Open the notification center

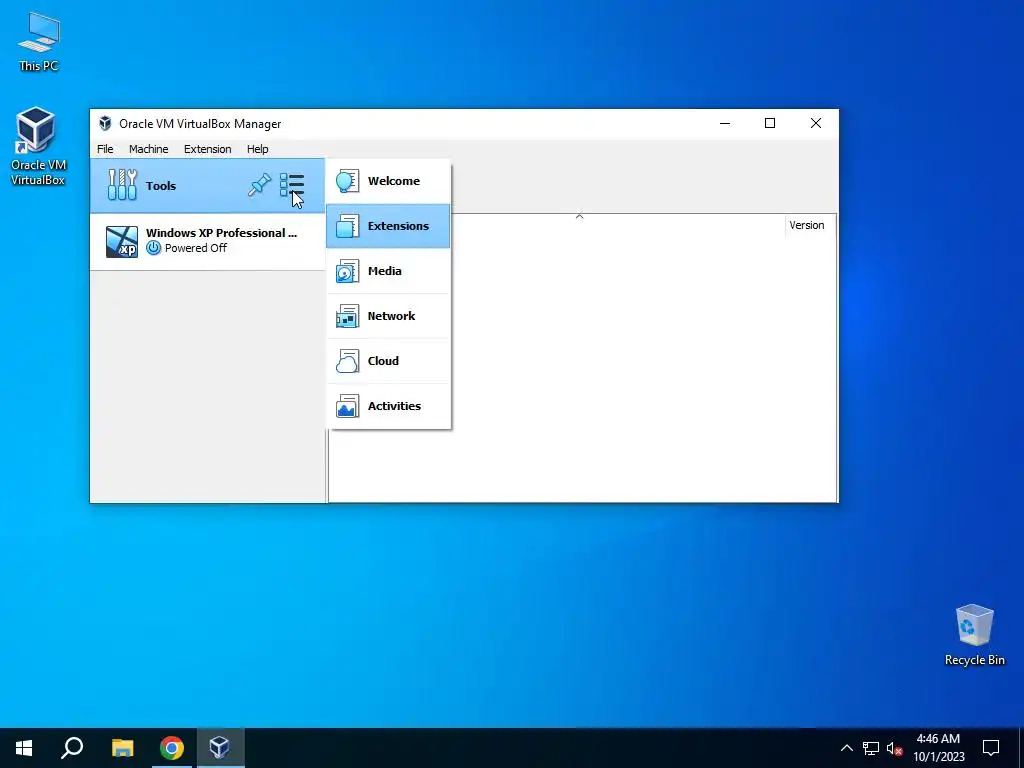991,748
